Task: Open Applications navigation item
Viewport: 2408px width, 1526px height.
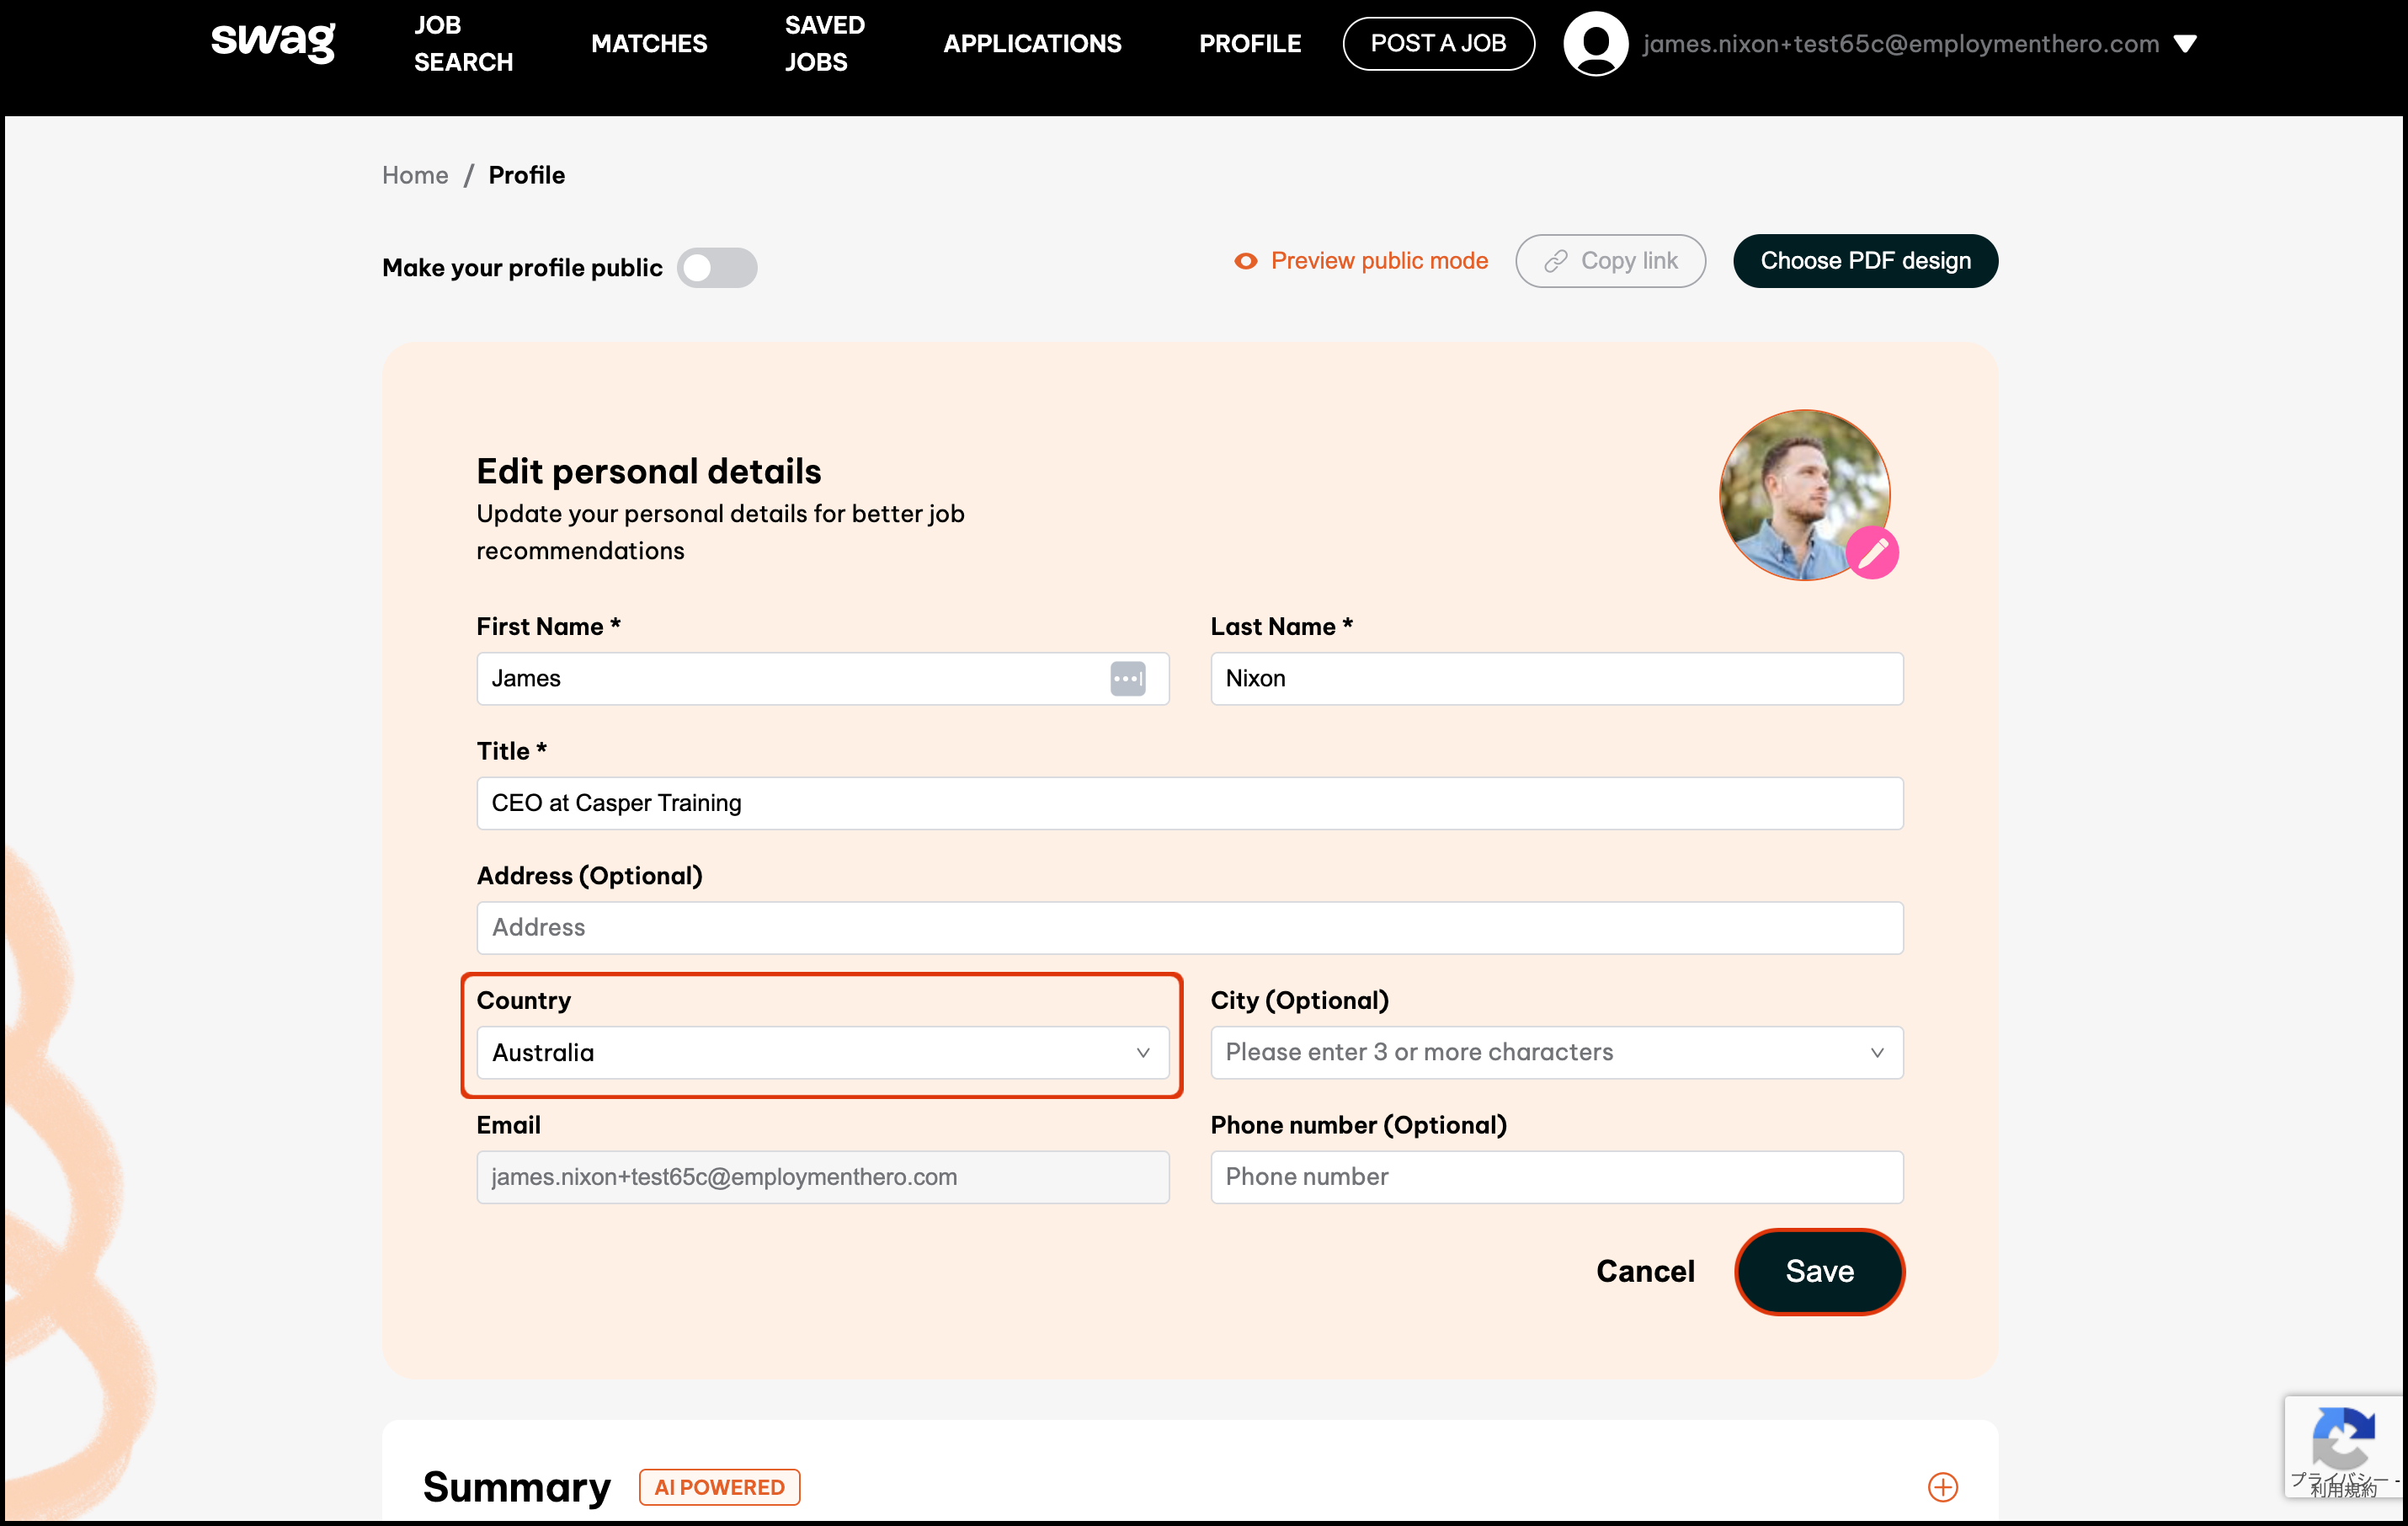Action: tap(1032, 44)
